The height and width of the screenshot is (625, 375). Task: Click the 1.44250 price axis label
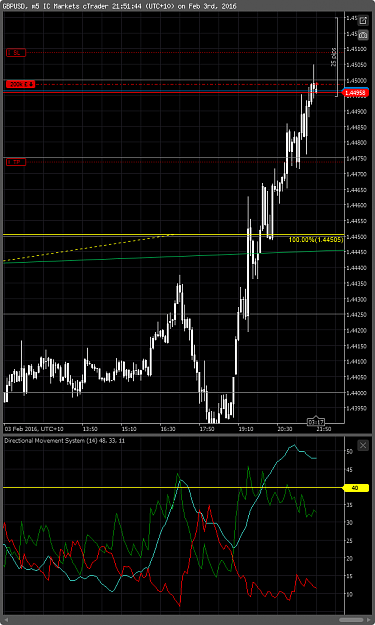pos(356,315)
